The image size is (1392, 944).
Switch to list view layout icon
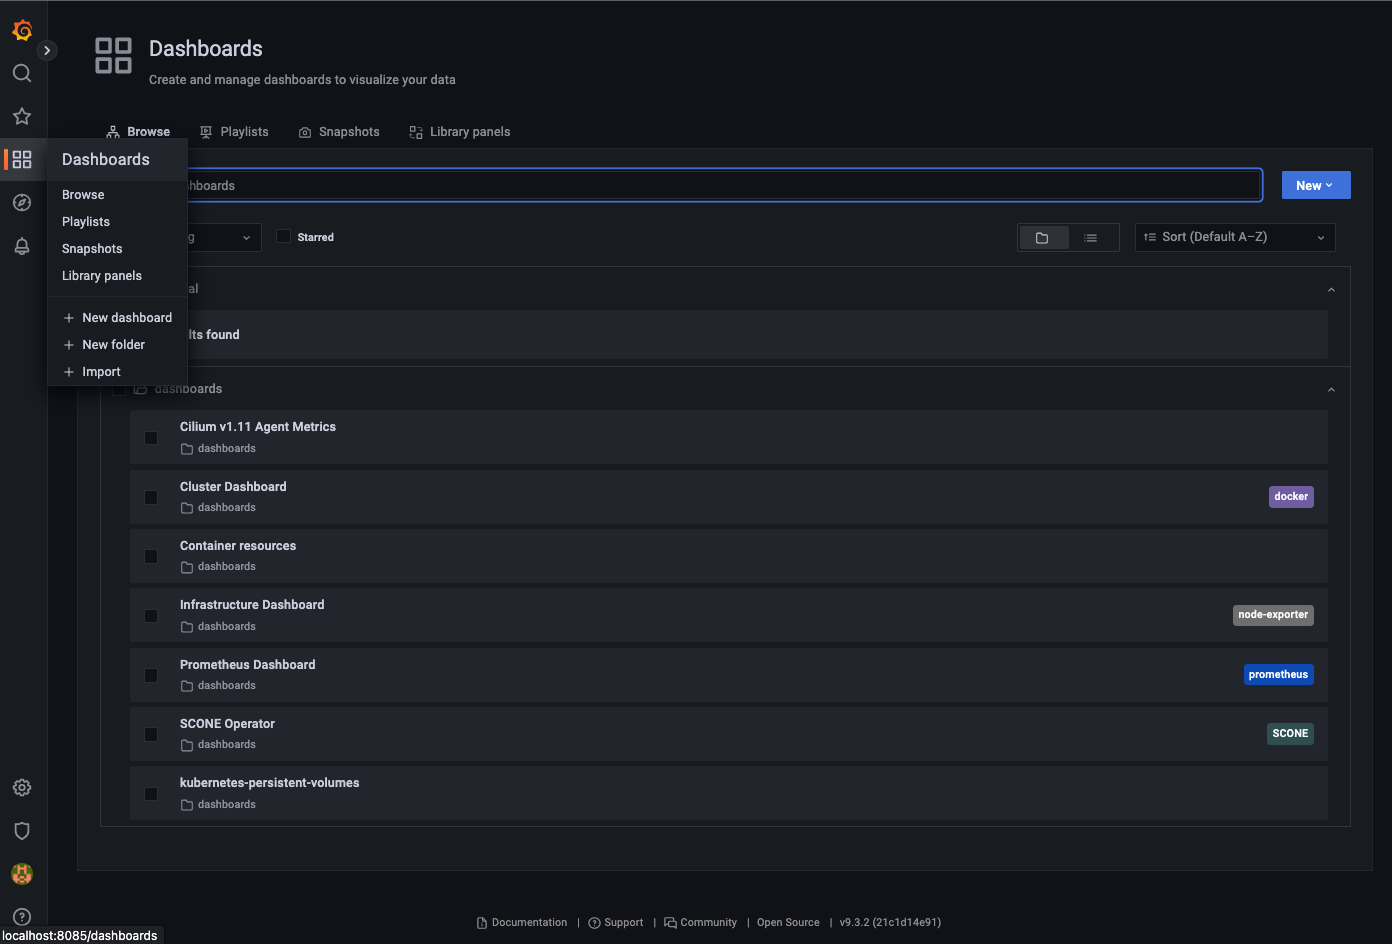(1091, 237)
